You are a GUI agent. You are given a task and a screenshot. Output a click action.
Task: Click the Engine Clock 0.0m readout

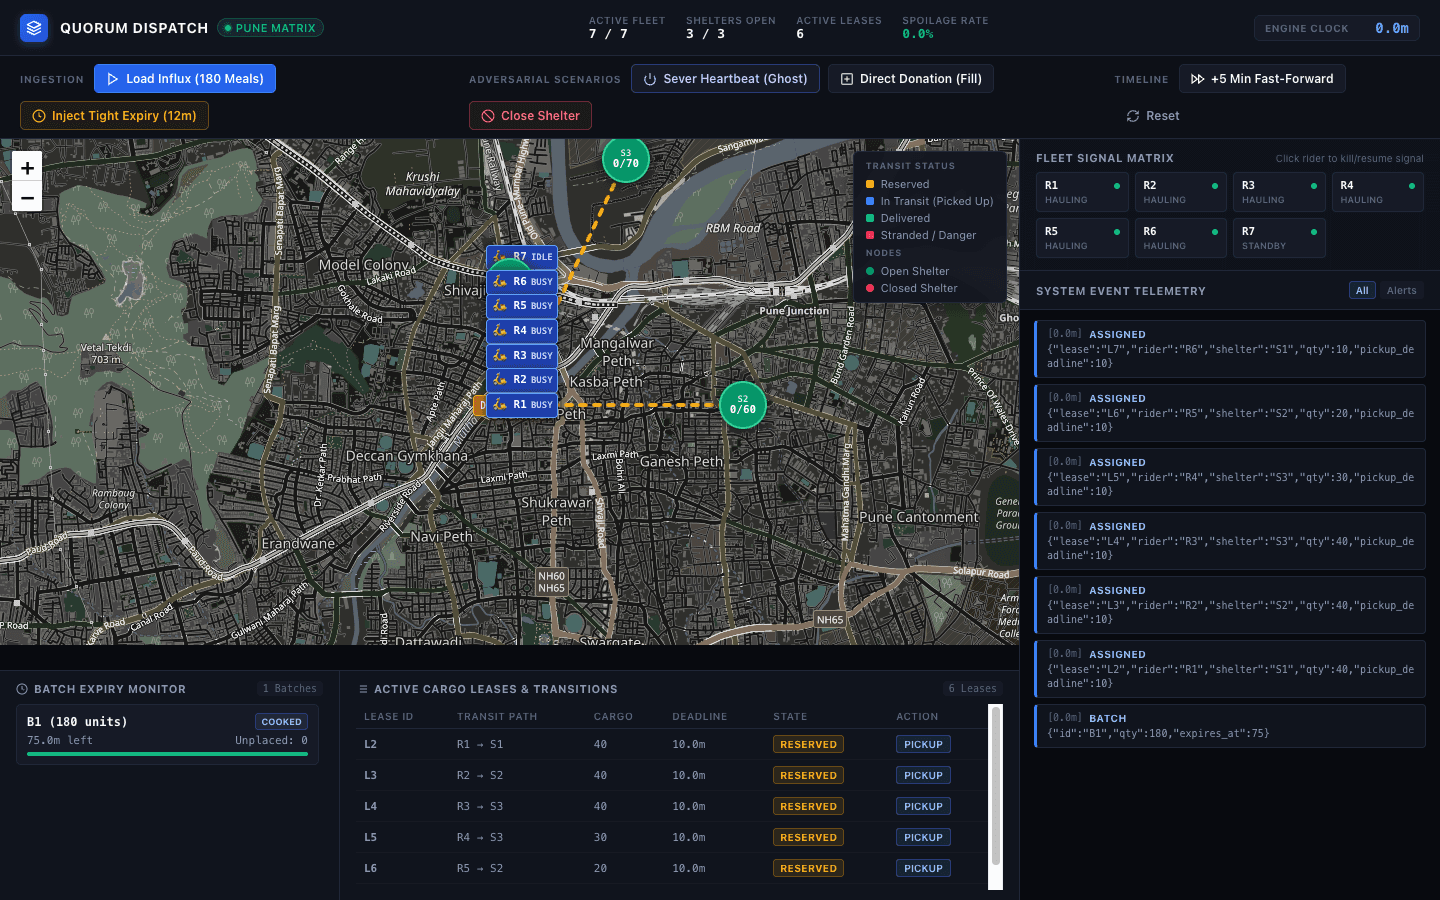click(1337, 28)
